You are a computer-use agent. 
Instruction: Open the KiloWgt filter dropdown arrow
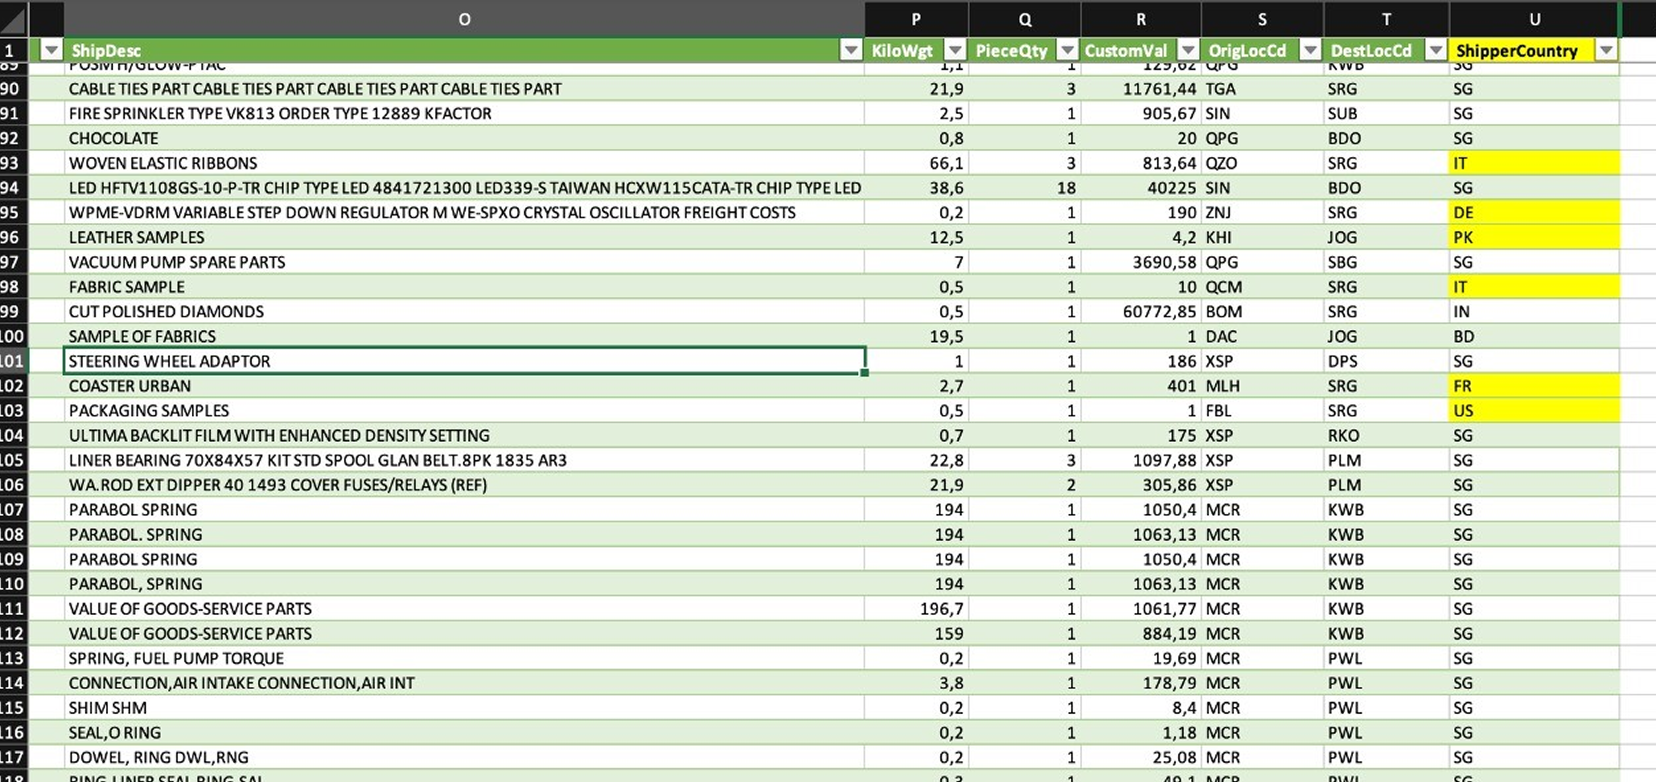point(955,51)
